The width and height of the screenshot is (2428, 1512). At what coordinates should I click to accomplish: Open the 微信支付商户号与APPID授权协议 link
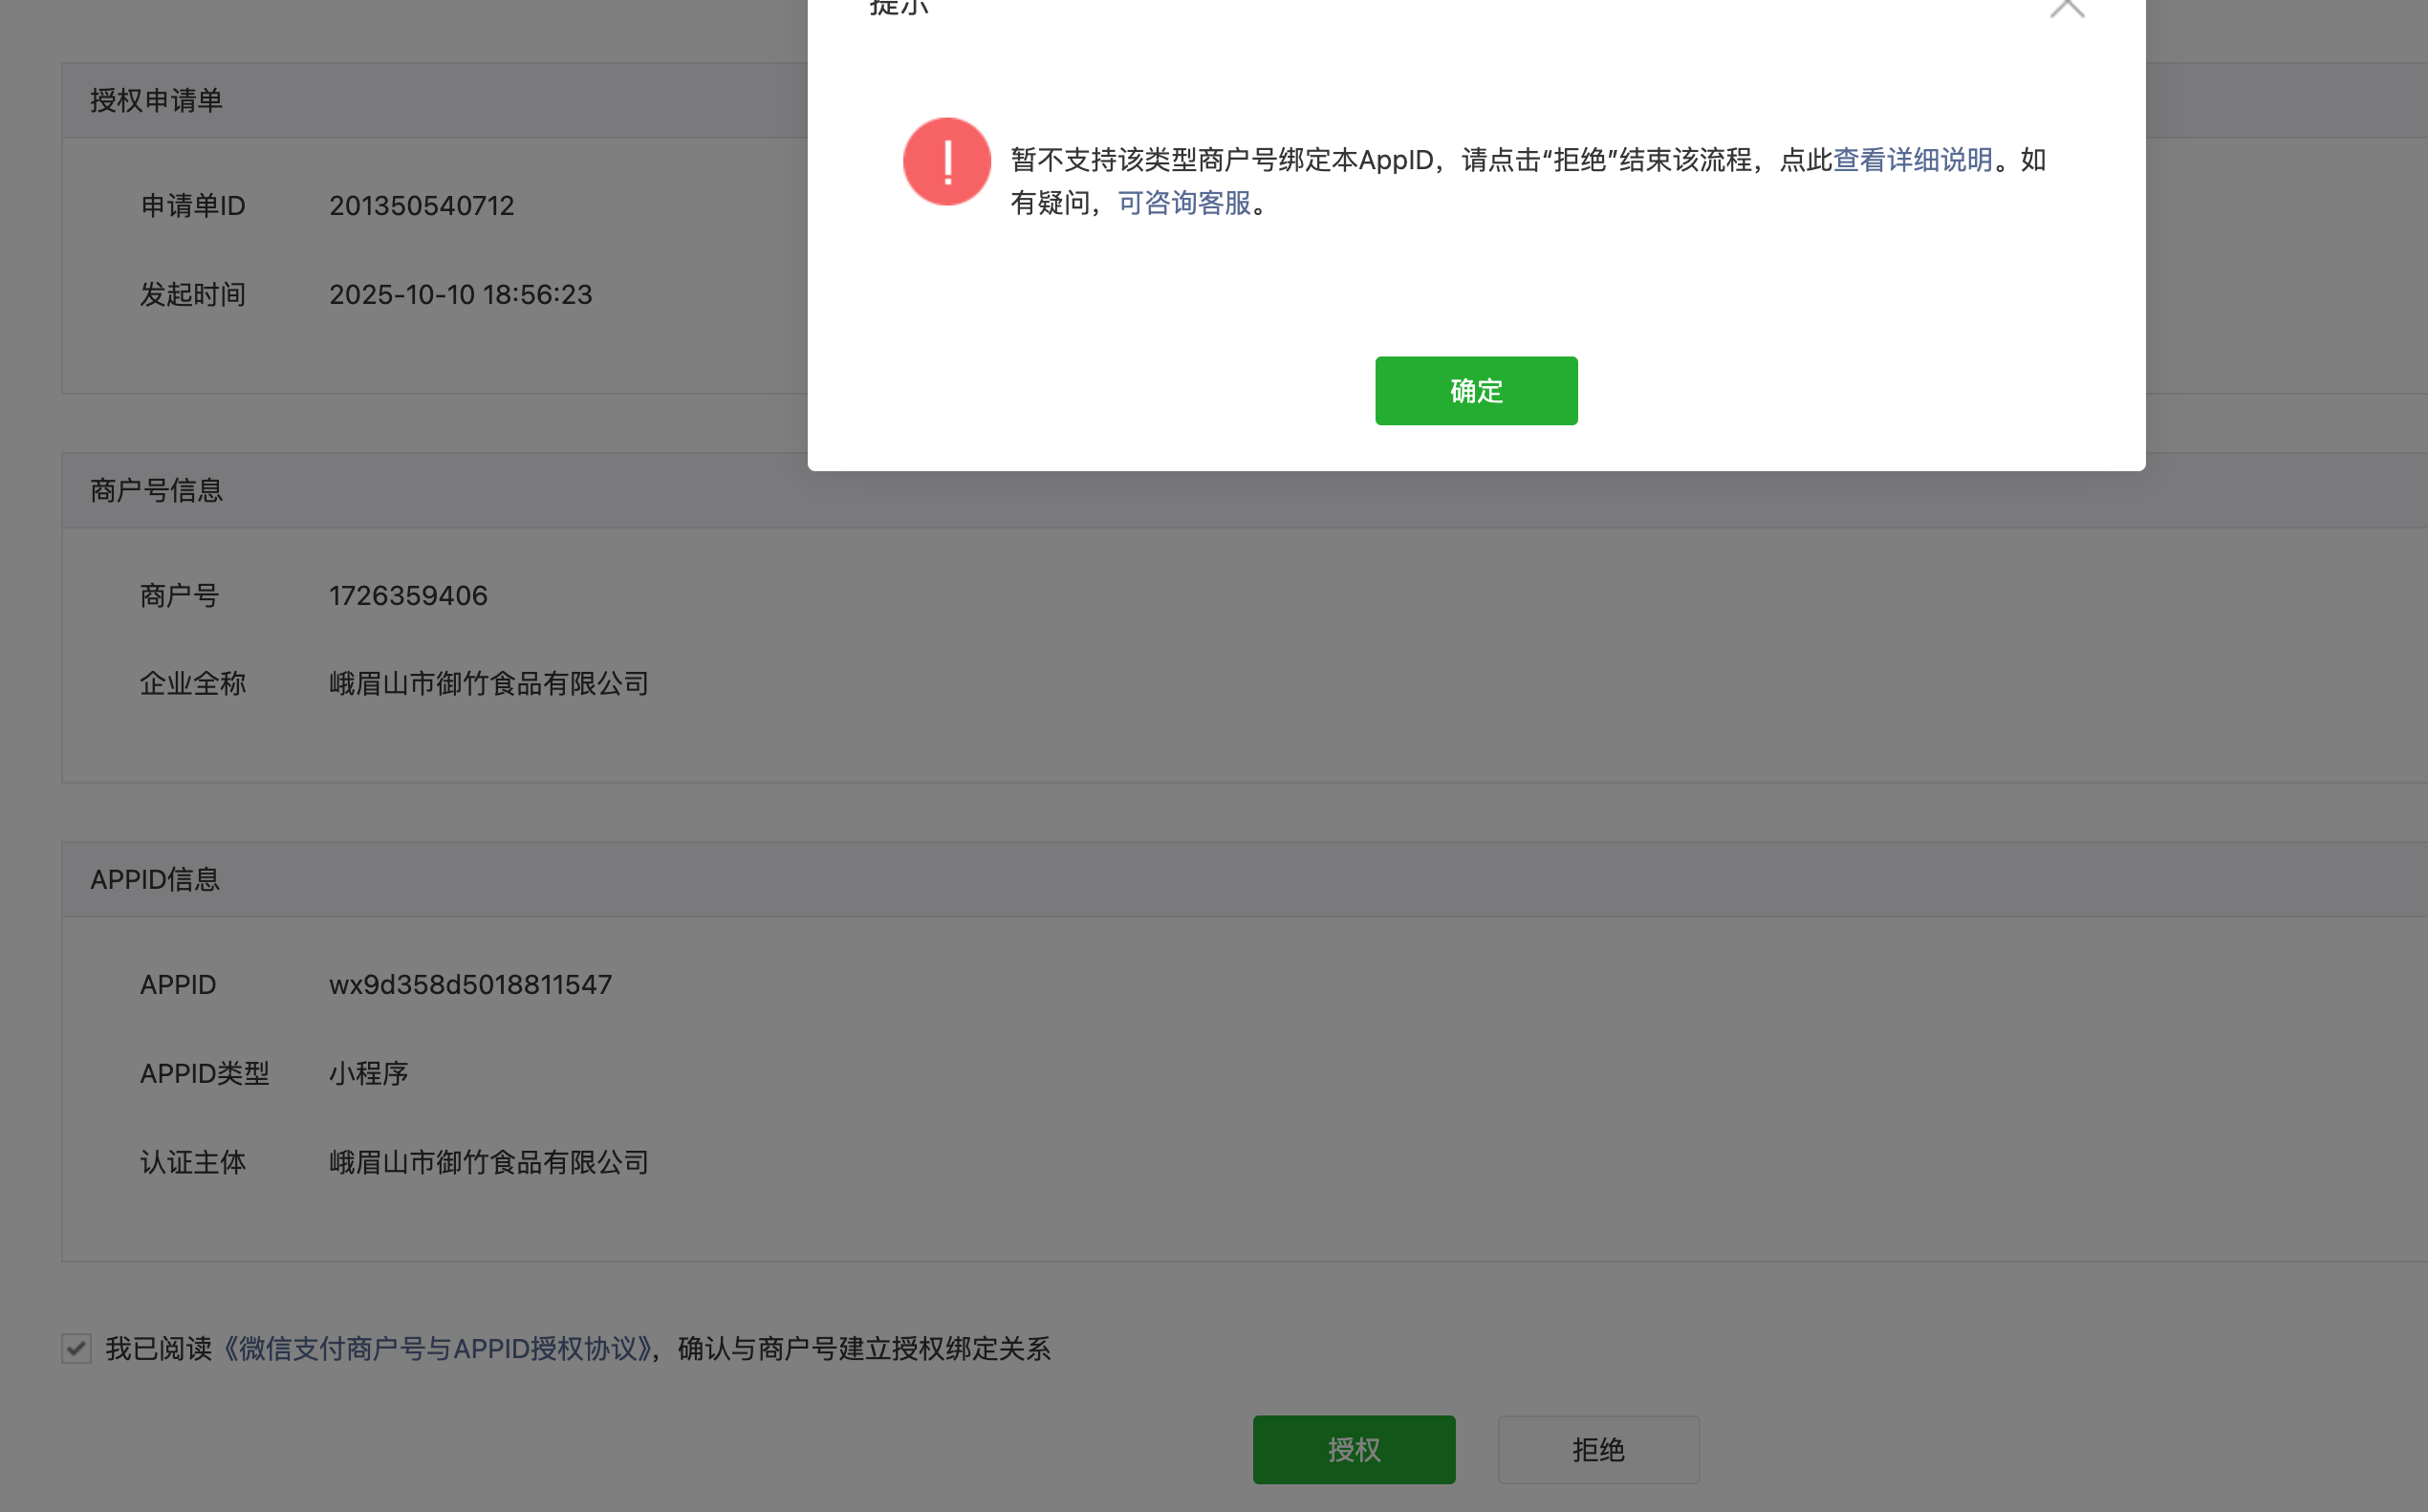pos(438,1349)
